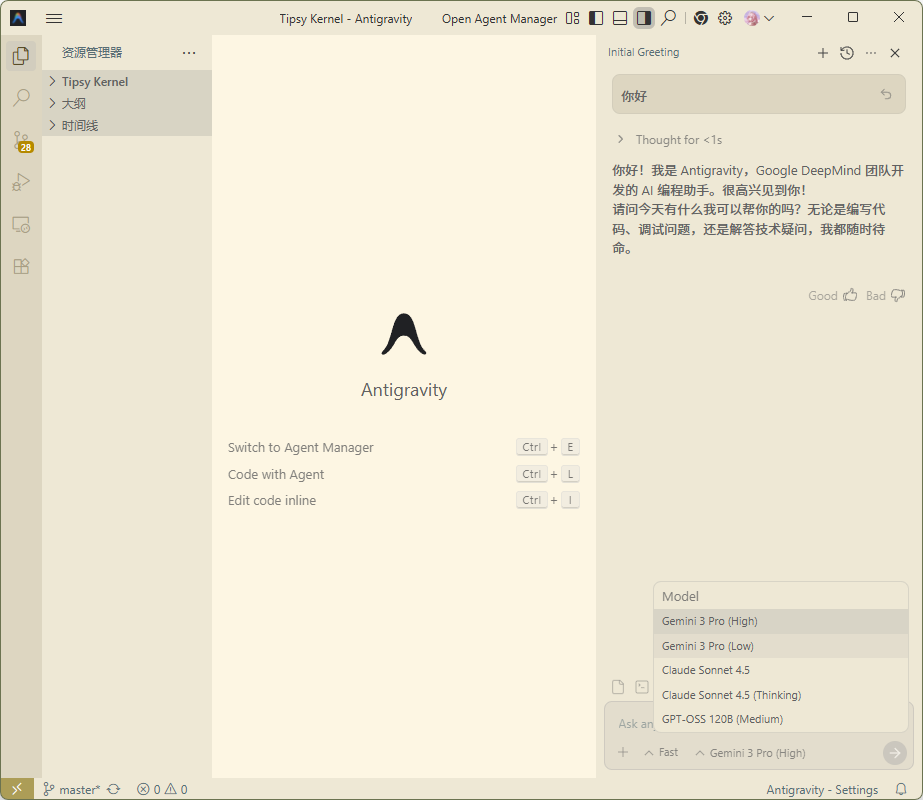Rate response Good with thumbs up

832,296
